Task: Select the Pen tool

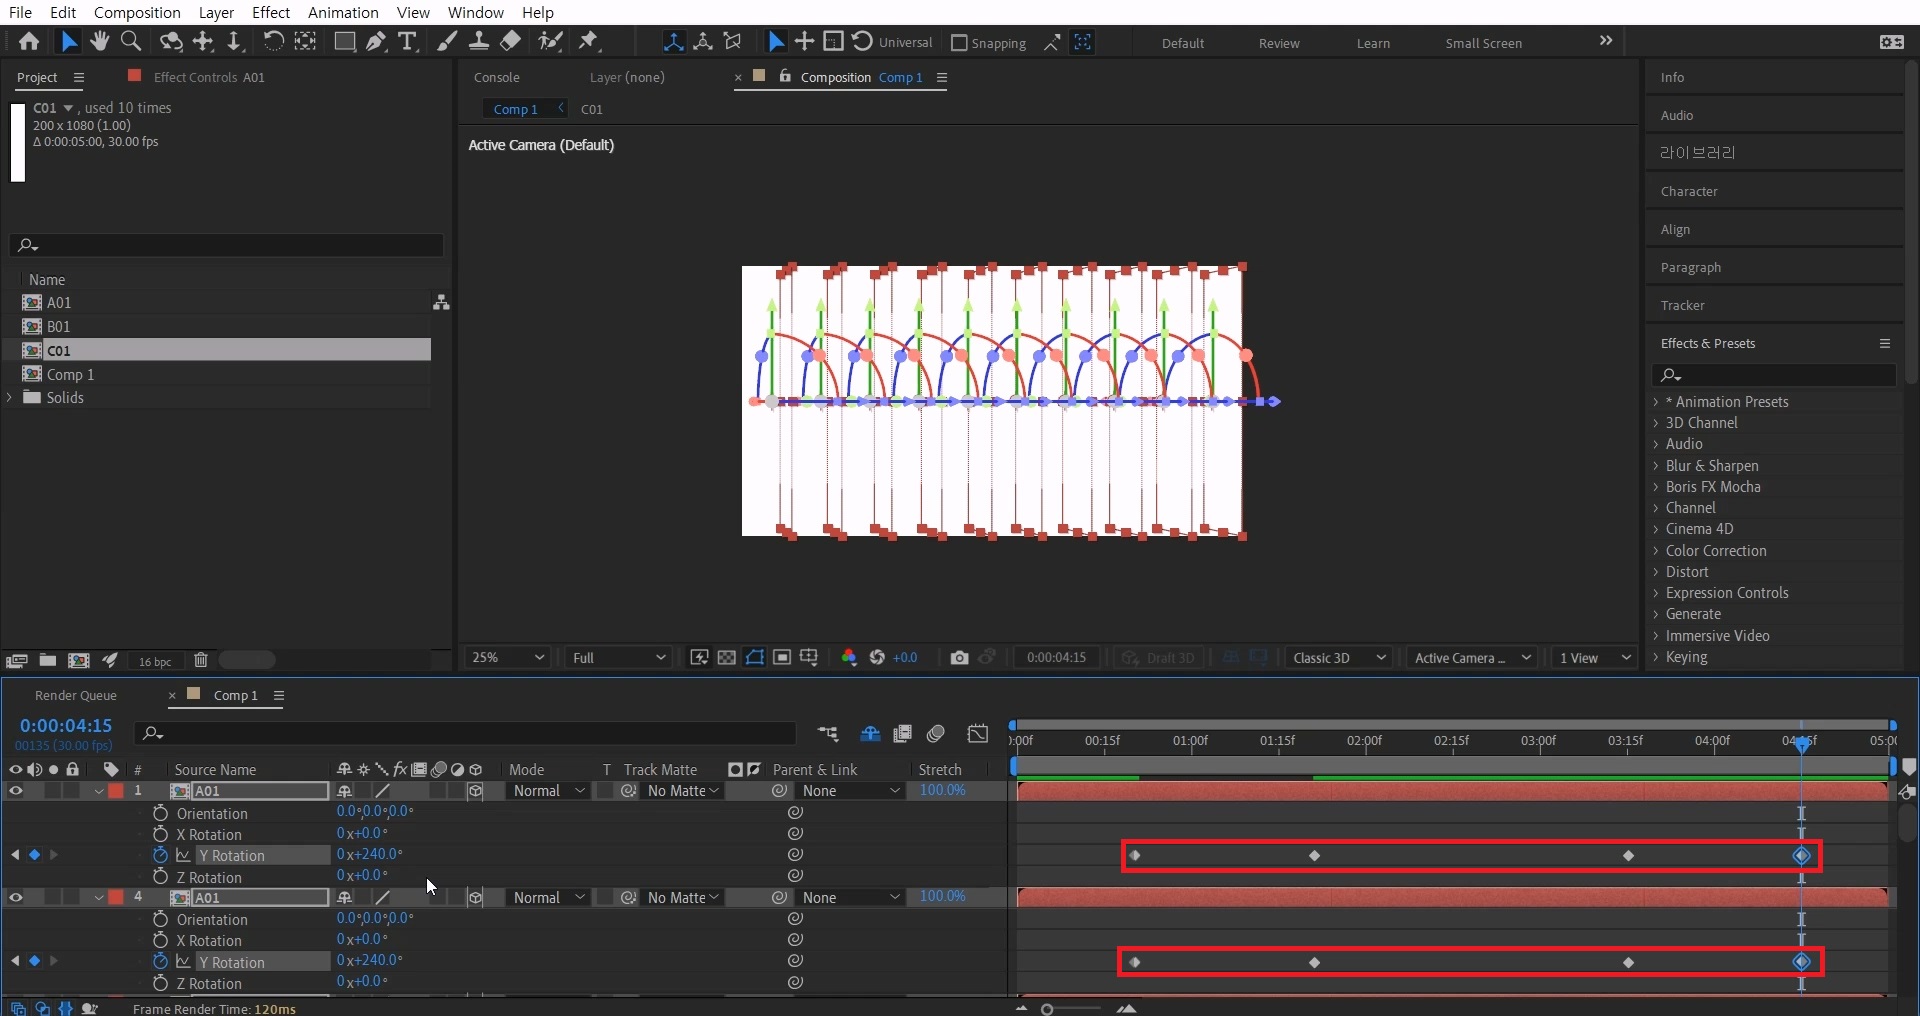Action: coord(376,42)
